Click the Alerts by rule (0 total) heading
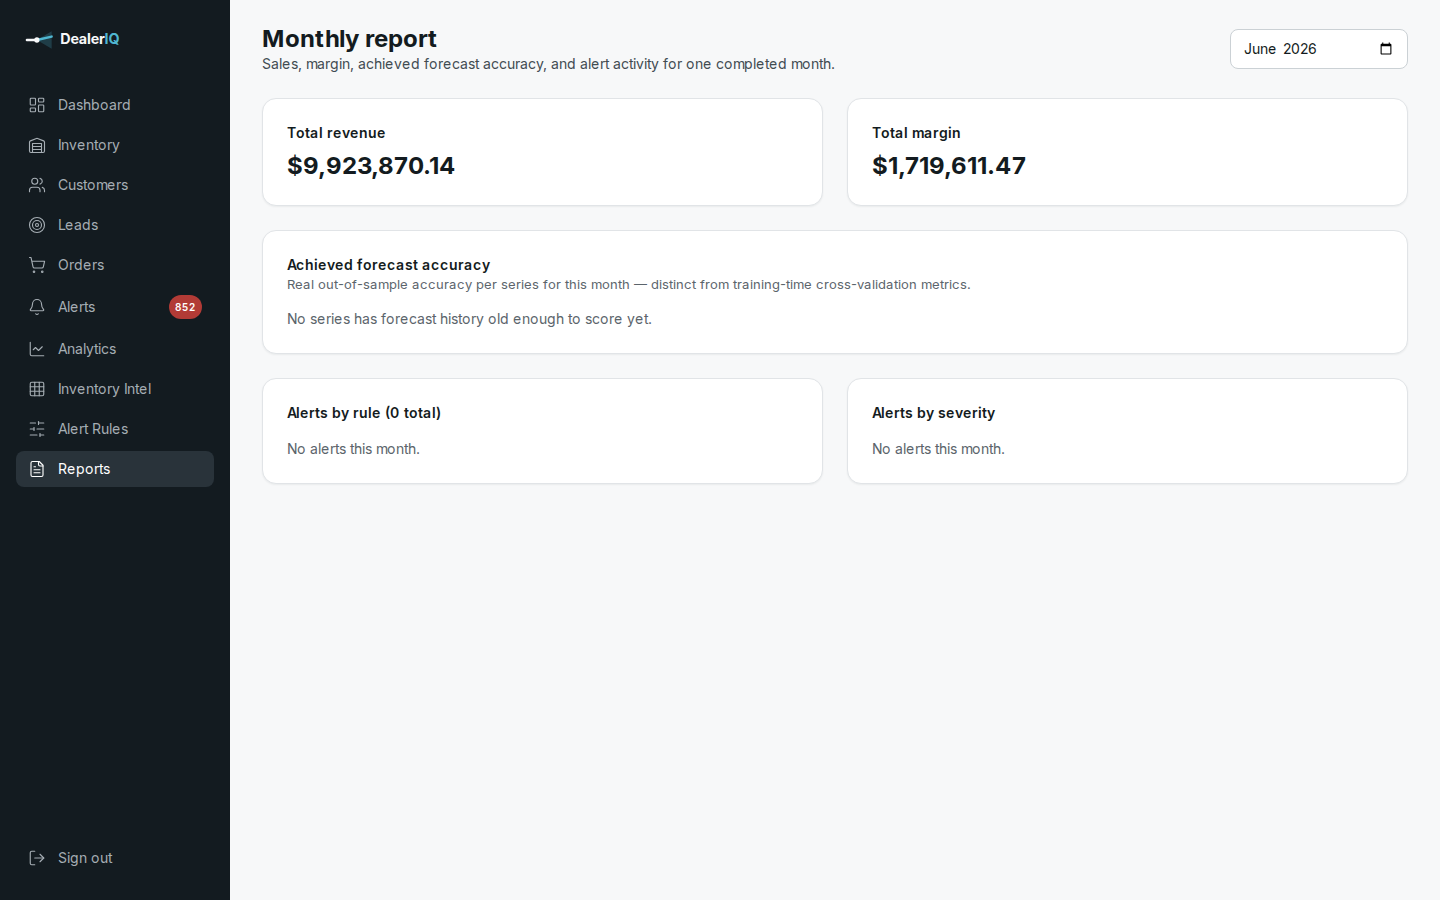Viewport: 1440px width, 900px height. 364,413
